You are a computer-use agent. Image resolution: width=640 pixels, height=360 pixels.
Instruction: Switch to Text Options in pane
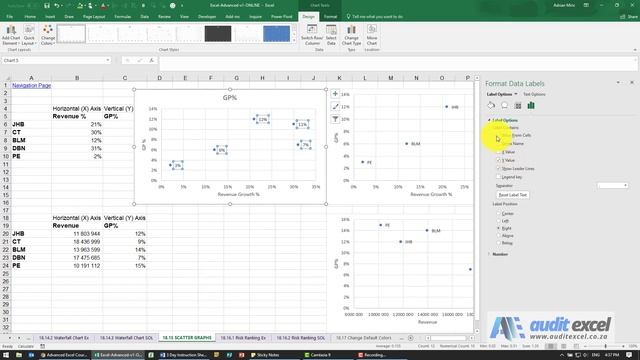pos(534,94)
